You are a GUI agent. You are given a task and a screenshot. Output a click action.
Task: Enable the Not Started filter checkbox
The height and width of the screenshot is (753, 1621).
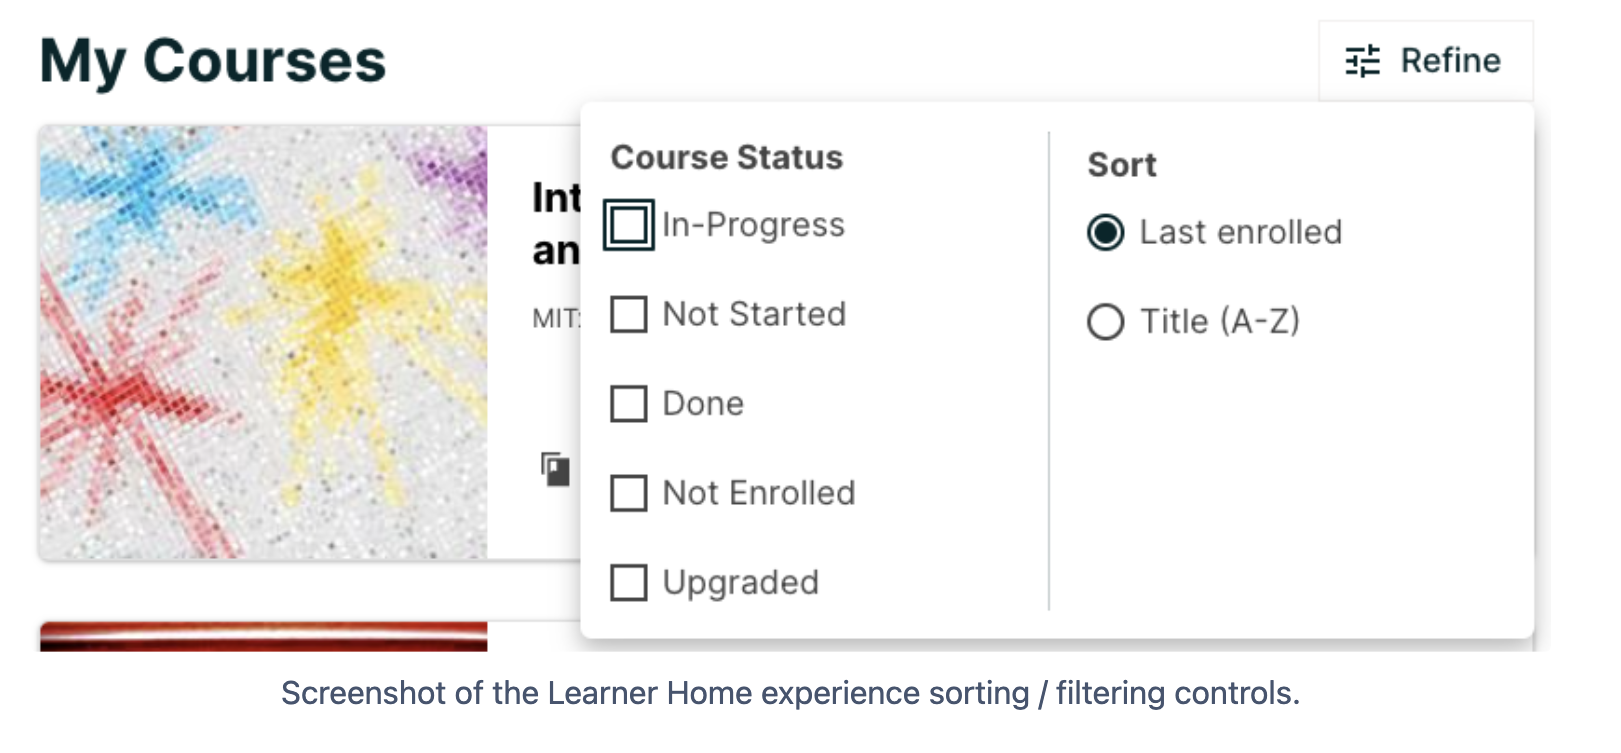point(628,314)
